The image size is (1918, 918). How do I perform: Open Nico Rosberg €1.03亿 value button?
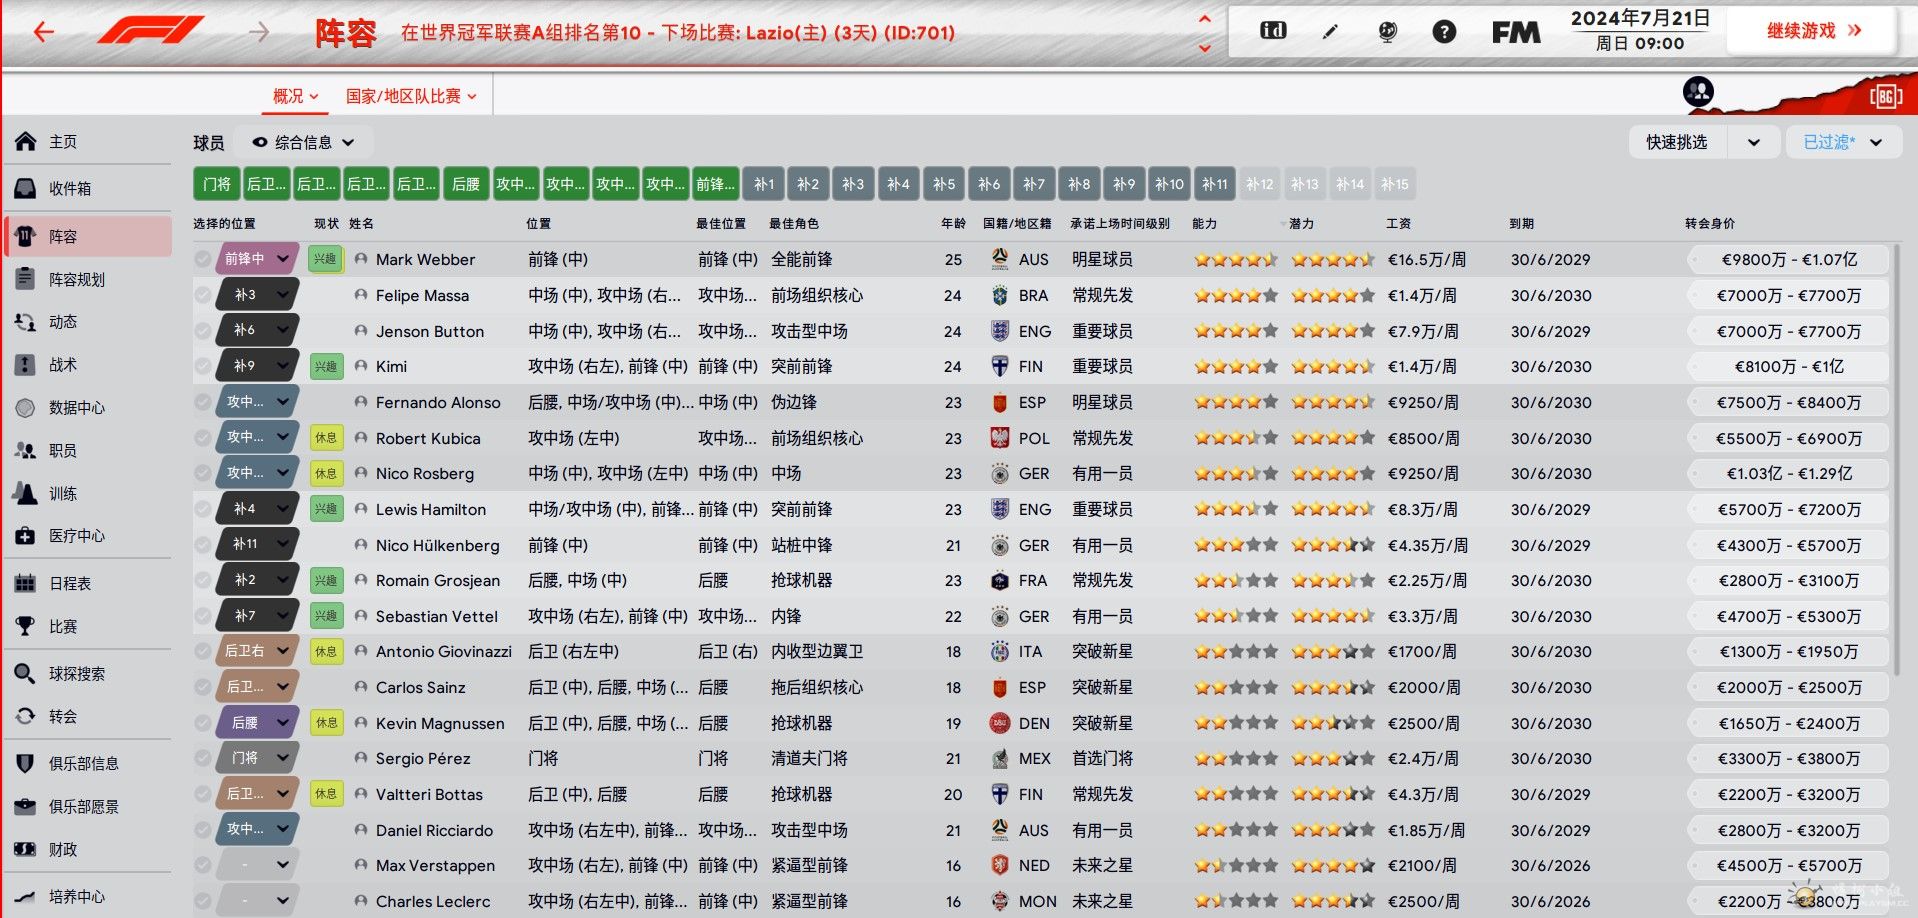coord(1789,473)
